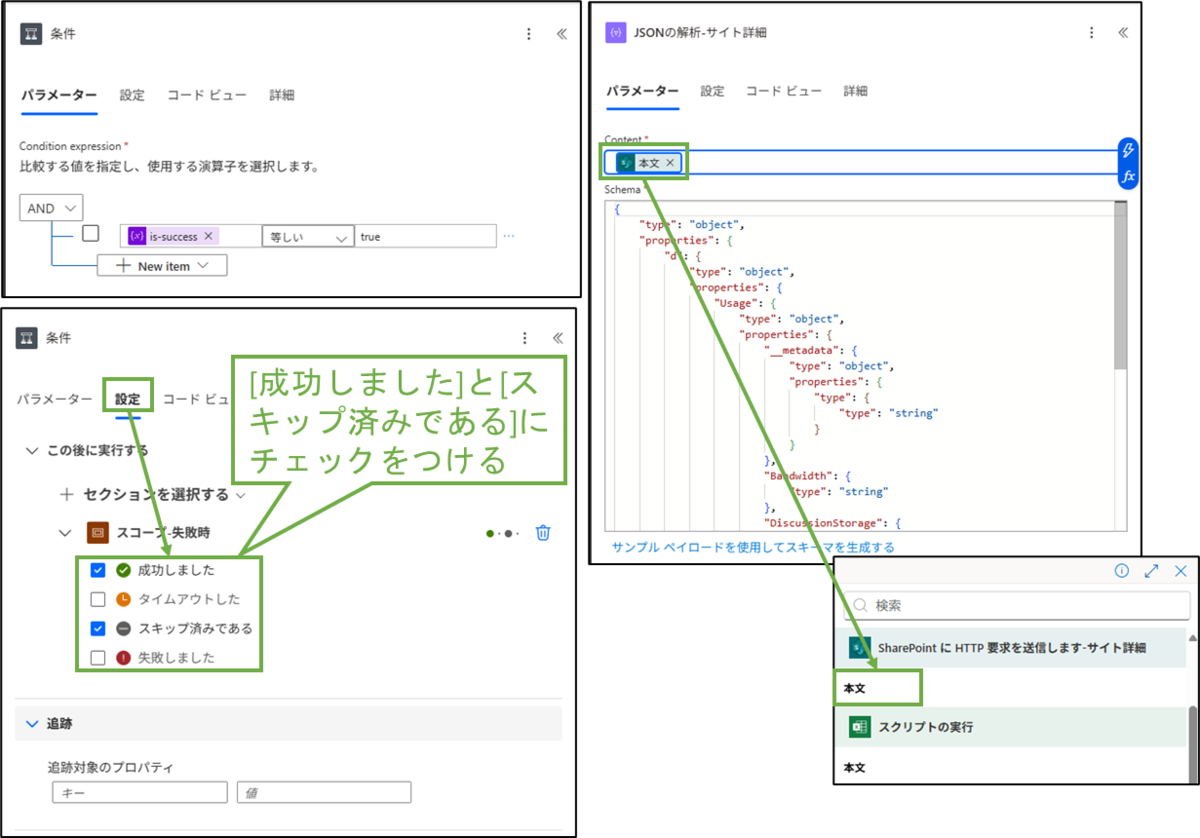Select パラメーター tab in 条件 panel showing 追跡
1200x838 pixels.
(x=54, y=399)
